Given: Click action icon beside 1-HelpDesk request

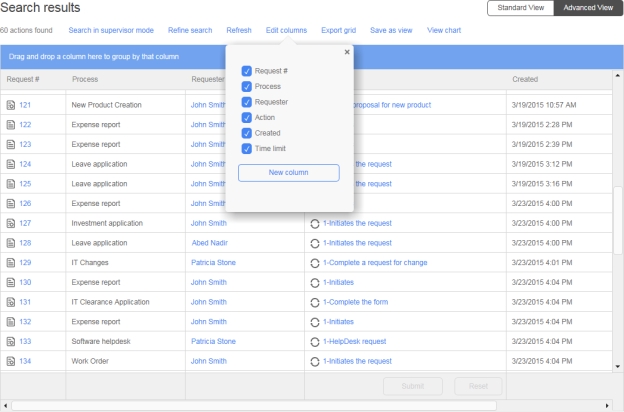Looking at the screenshot, I should [x=314, y=341].
